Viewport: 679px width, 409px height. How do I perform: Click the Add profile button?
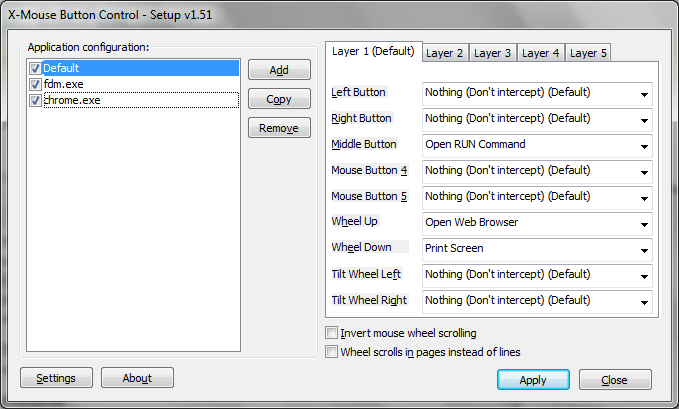click(x=279, y=70)
